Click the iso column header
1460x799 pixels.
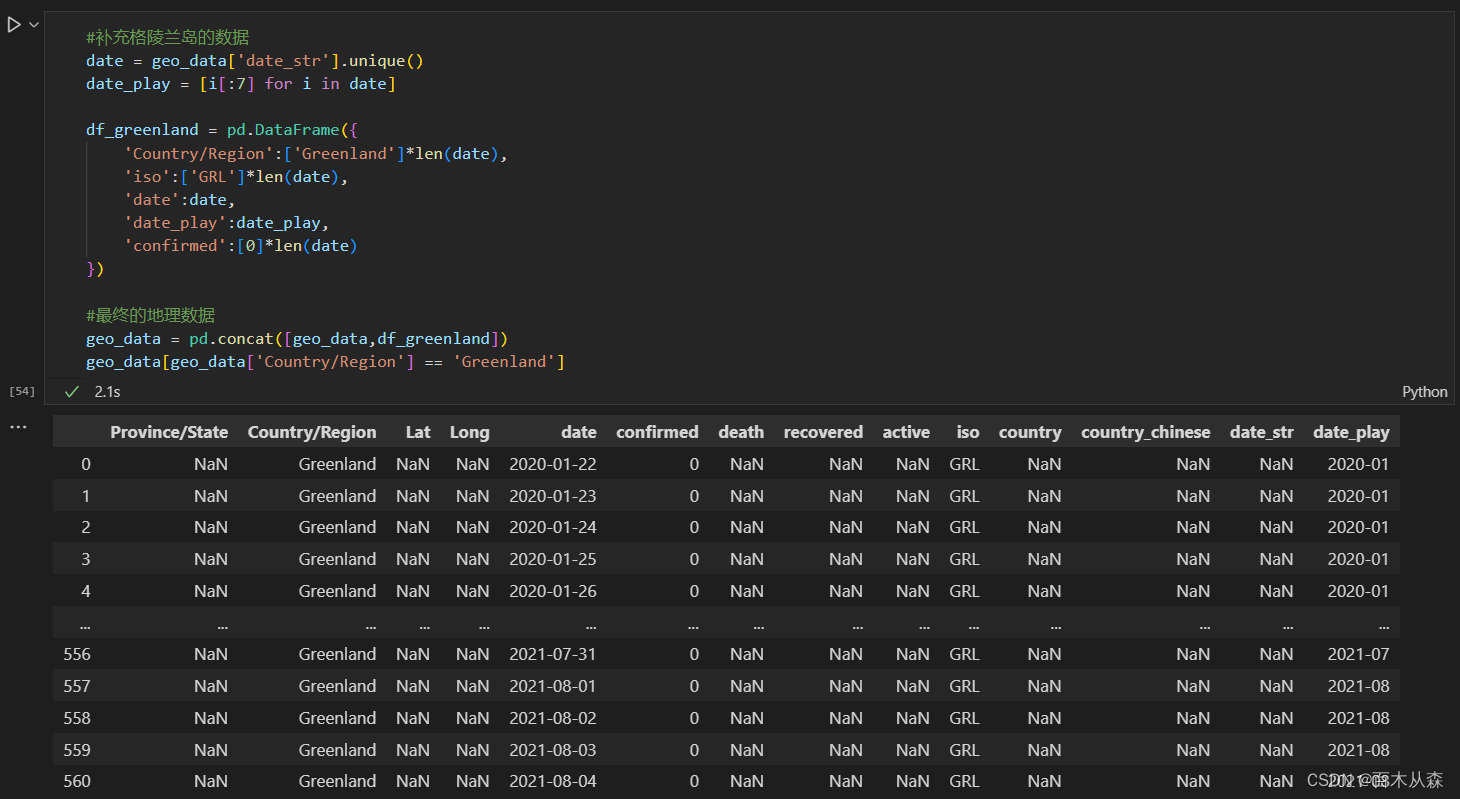[968, 432]
